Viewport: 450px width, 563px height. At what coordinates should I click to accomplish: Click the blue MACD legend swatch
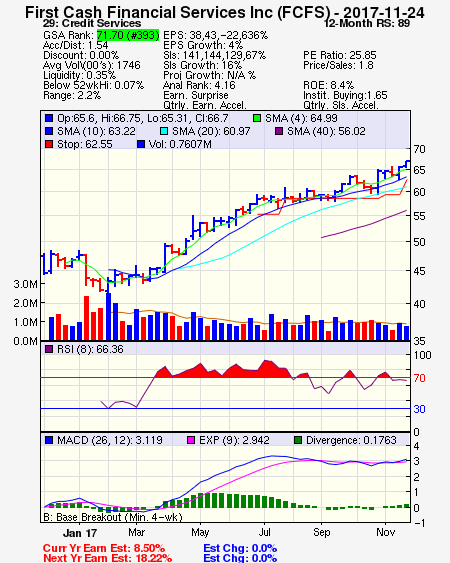[x=49, y=440]
